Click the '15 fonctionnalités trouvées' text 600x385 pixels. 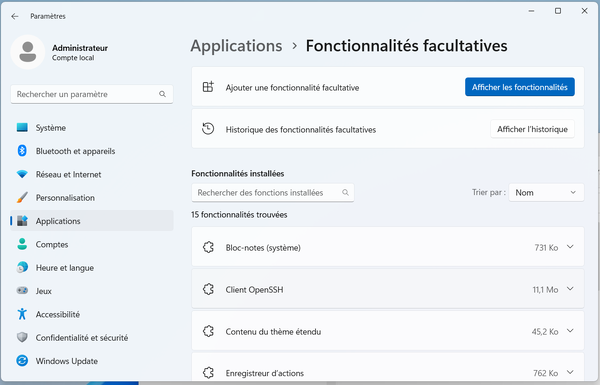(x=239, y=215)
